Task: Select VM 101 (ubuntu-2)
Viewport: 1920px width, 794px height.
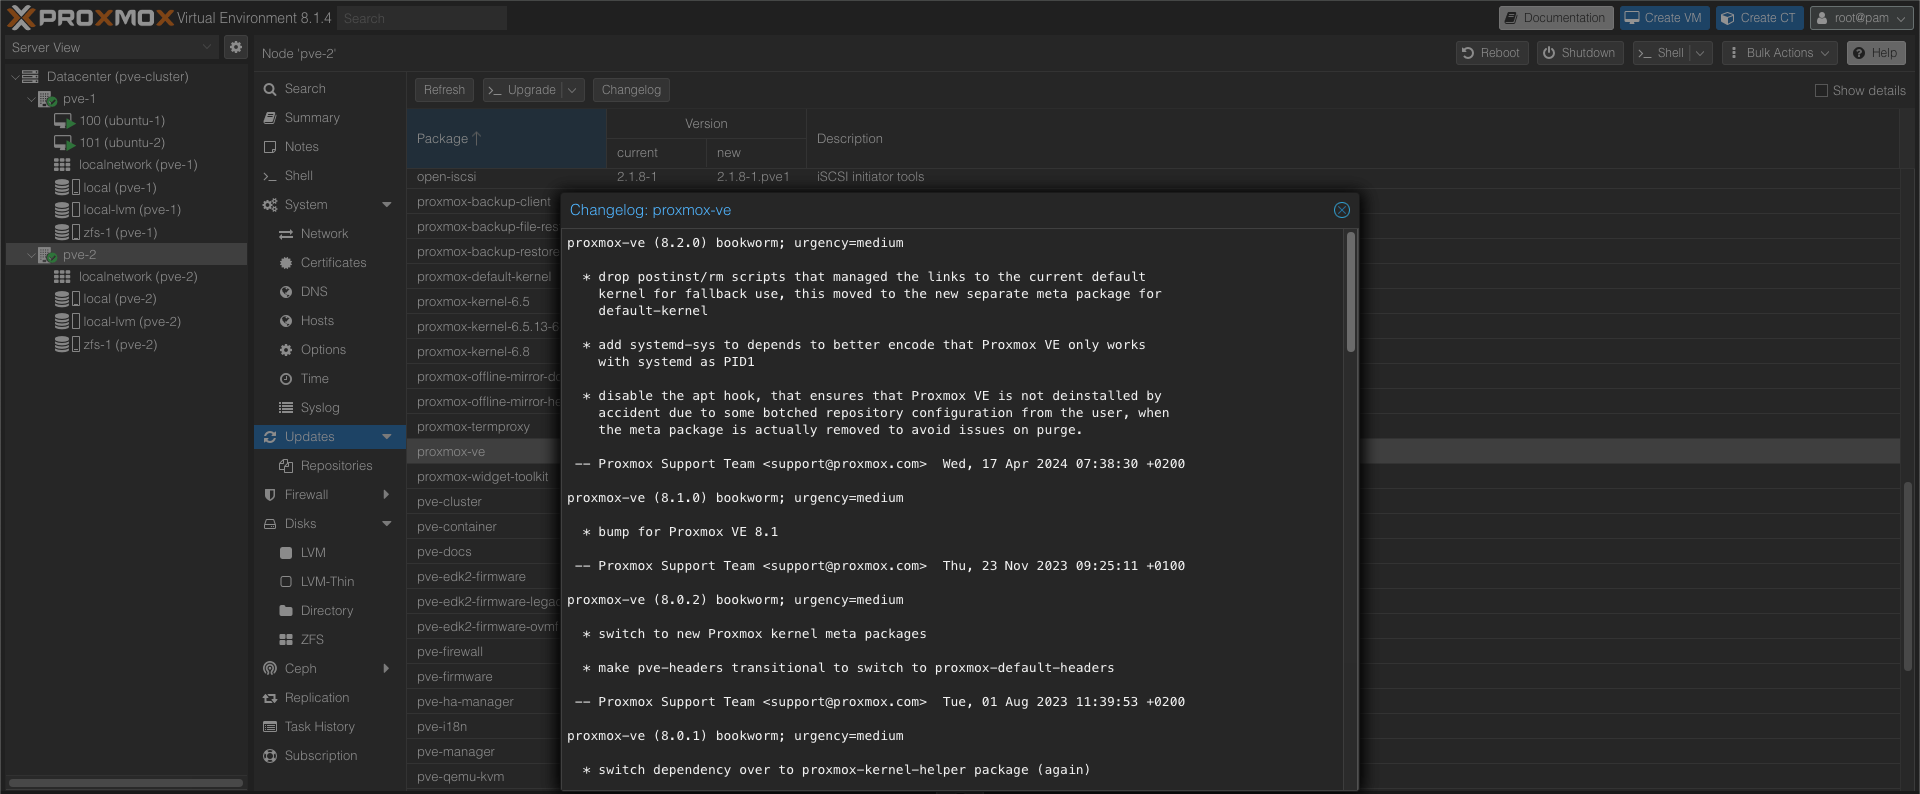Action: (122, 143)
